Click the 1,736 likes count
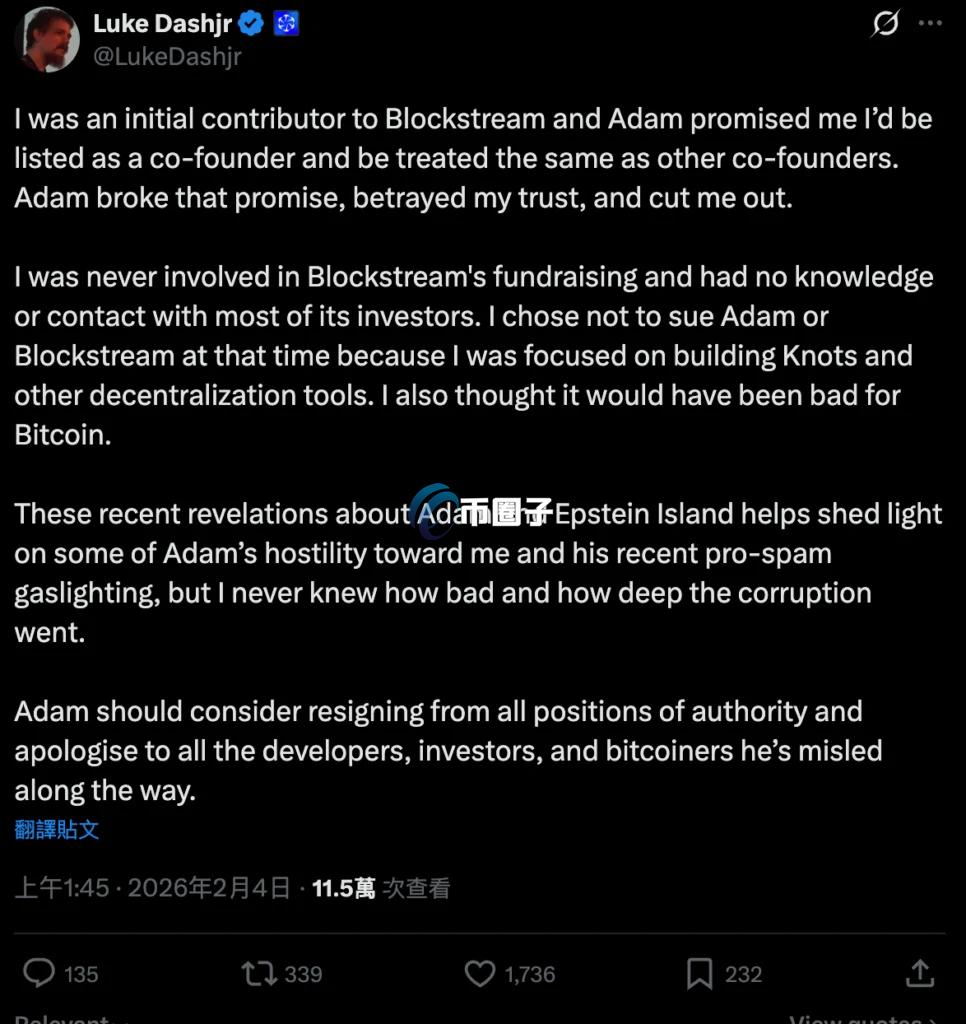This screenshot has height=1024, width=966. coord(530,974)
